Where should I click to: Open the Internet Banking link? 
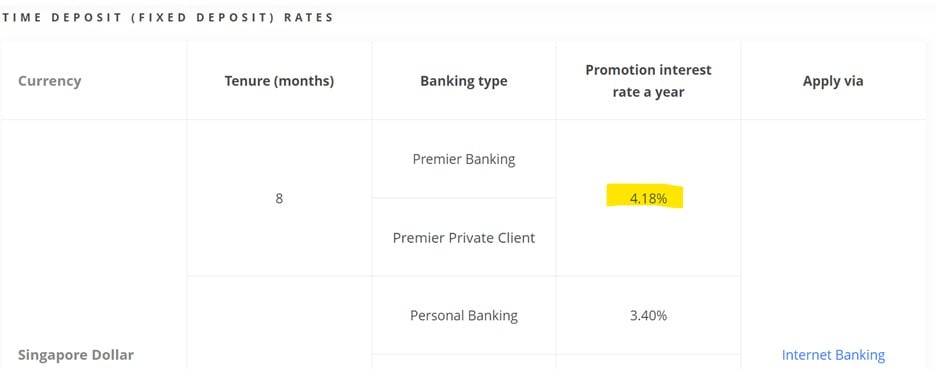(x=833, y=355)
